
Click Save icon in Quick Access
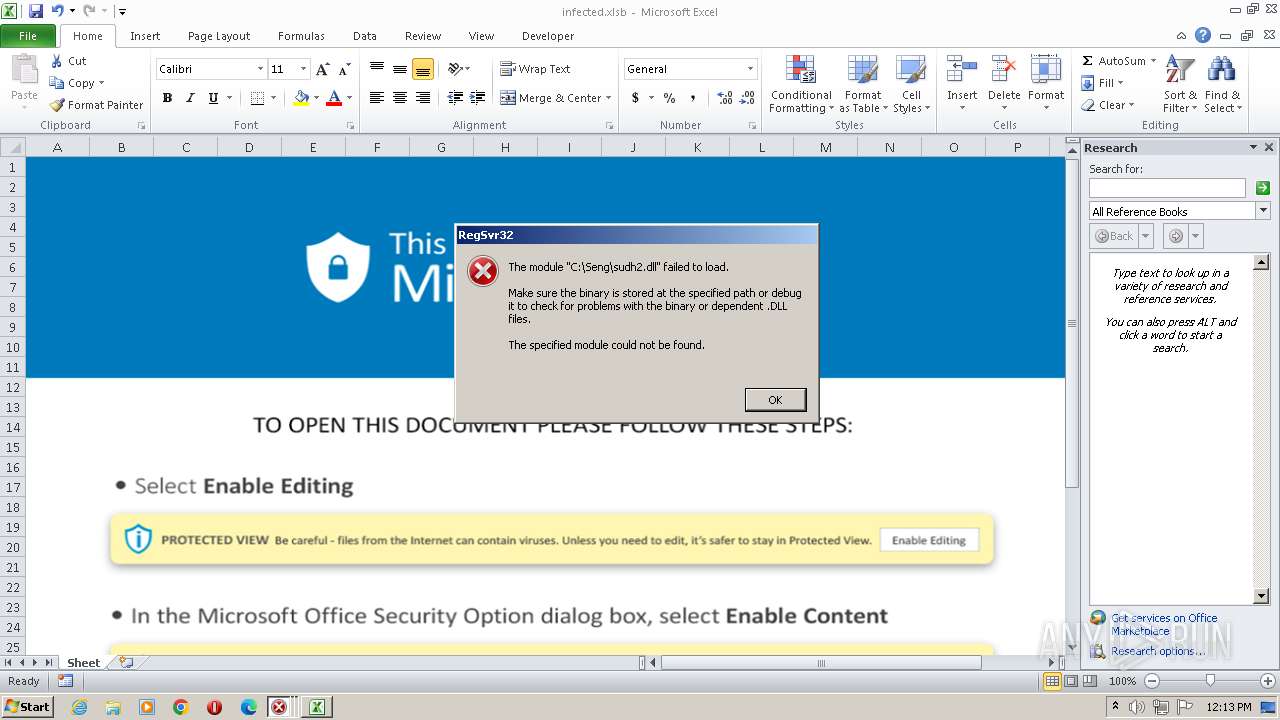tap(36, 11)
